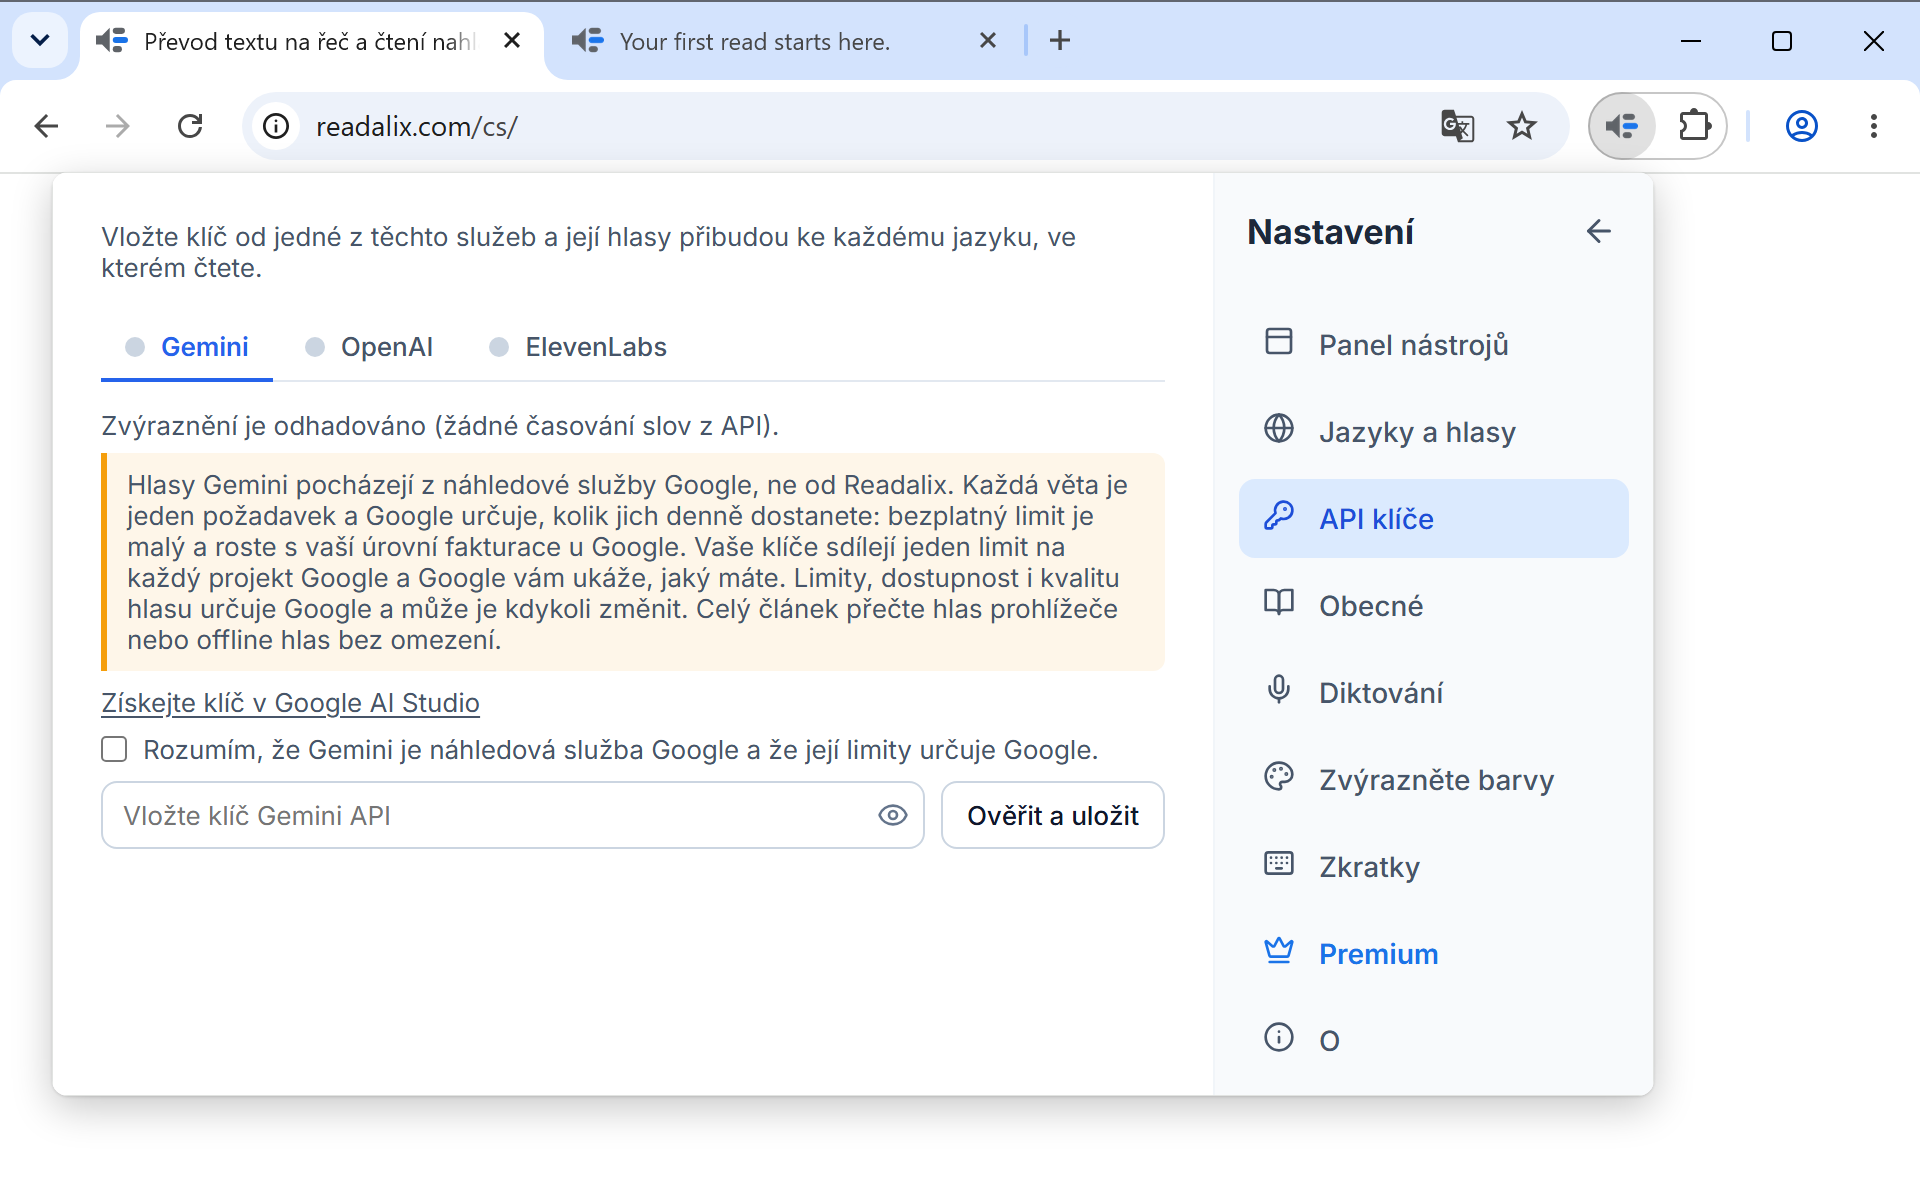Screen dimensions: 1920x1200
Task: Switch to the Gemini tab
Action: coord(187,347)
